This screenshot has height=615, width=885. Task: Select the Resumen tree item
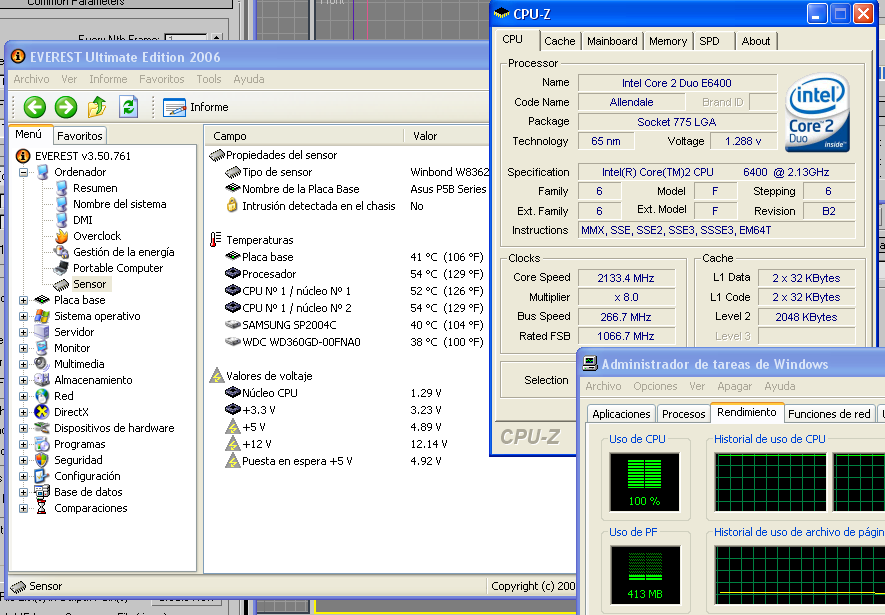95,188
